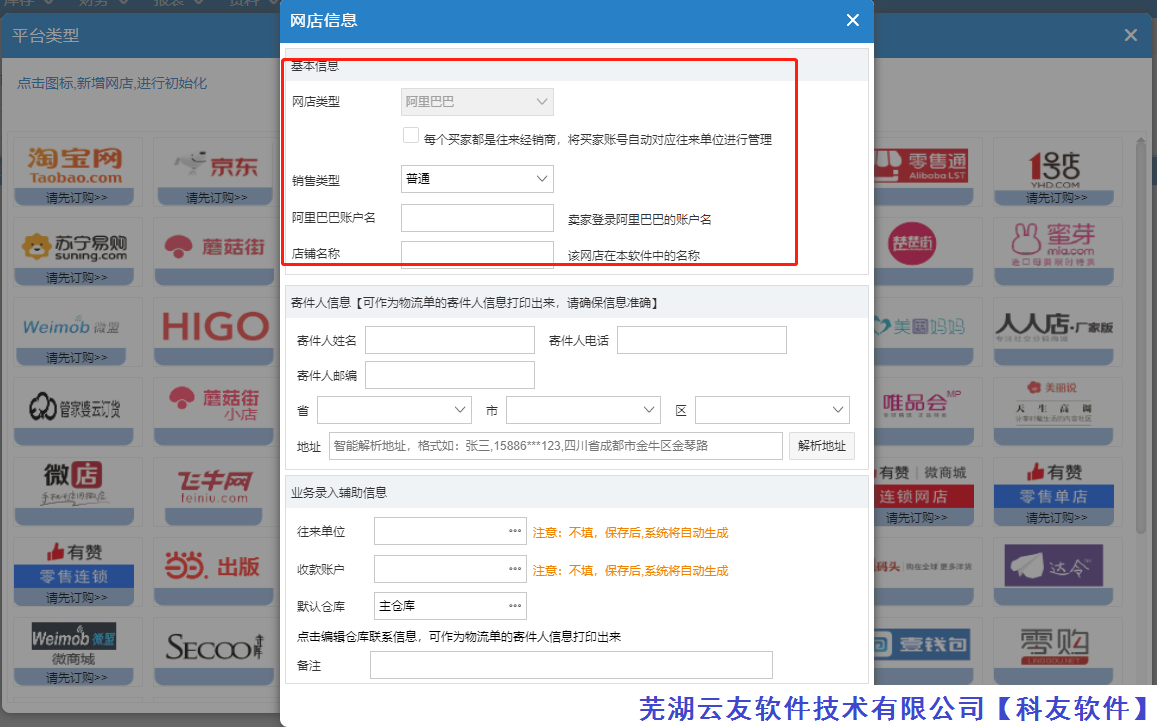The width and height of the screenshot is (1157, 727).
Task: Select the 达令 platform icon
Action: pos(1054,566)
